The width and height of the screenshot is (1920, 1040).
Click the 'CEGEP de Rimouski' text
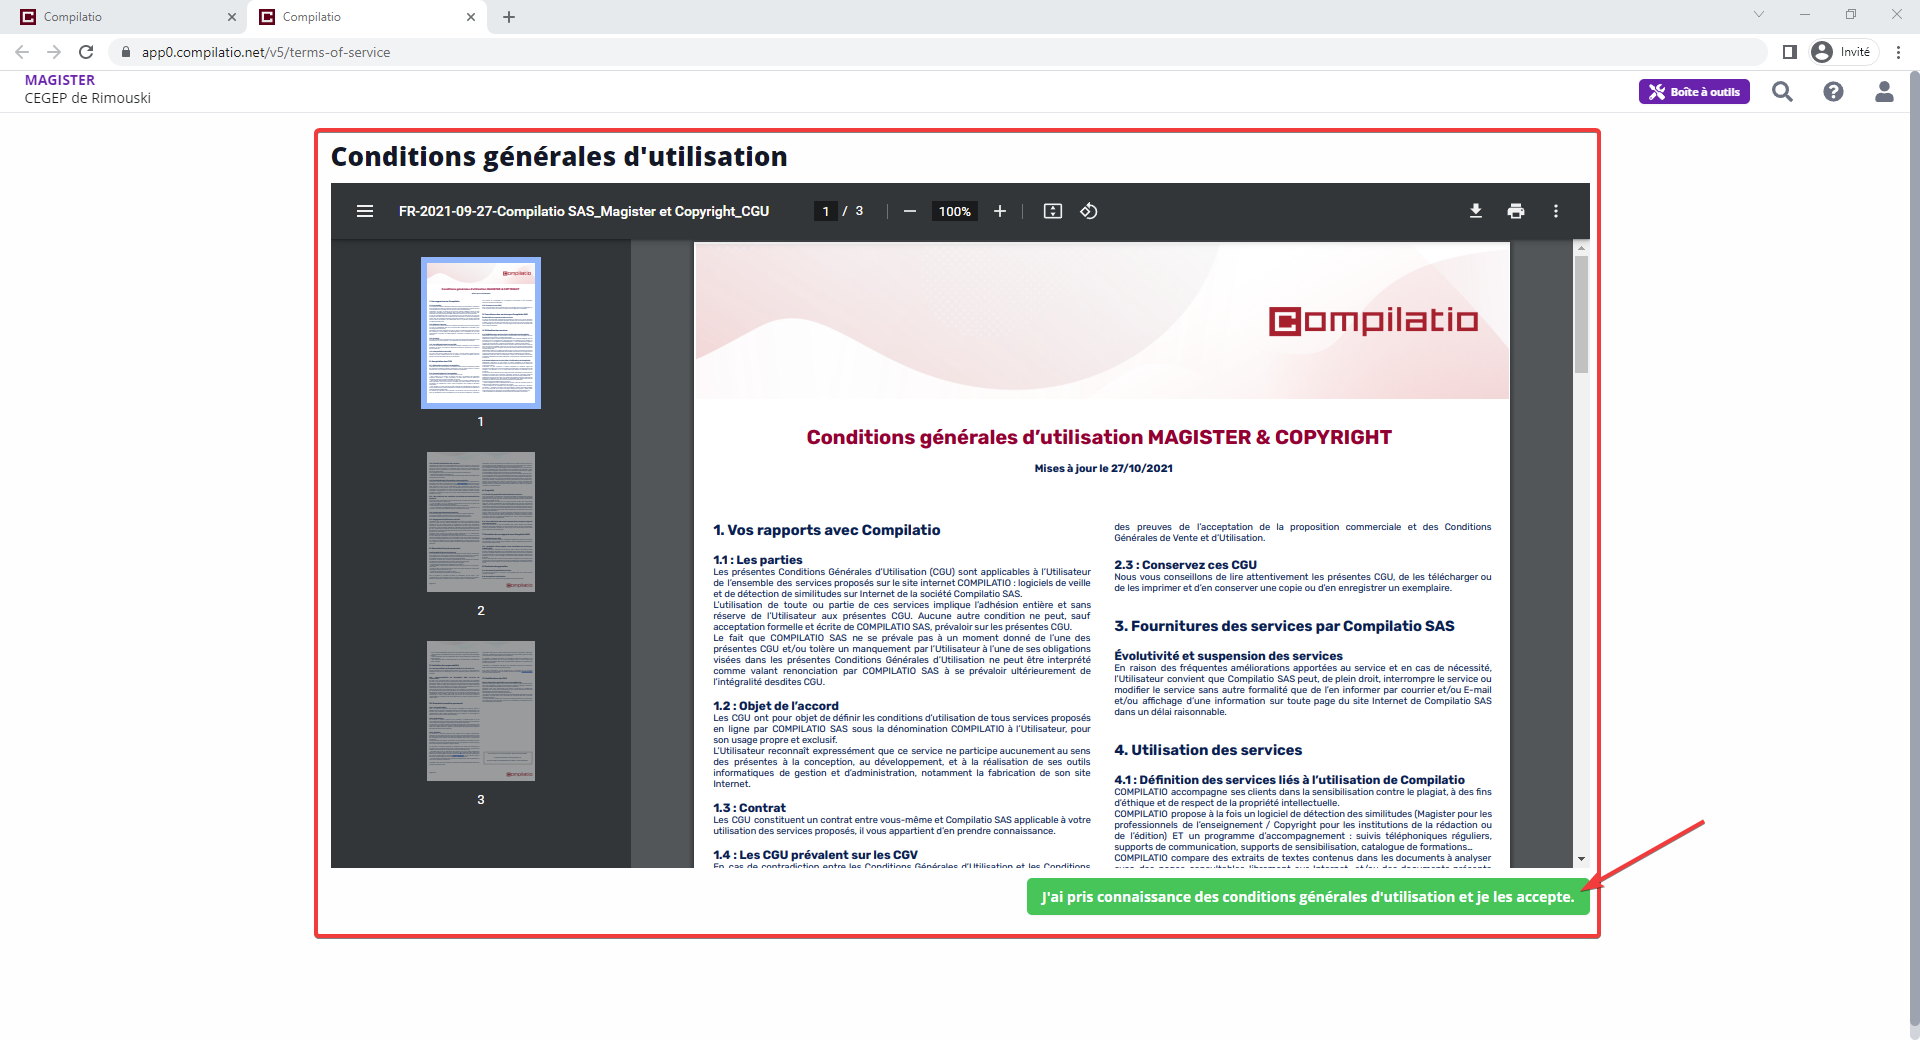tap(88, 98)
